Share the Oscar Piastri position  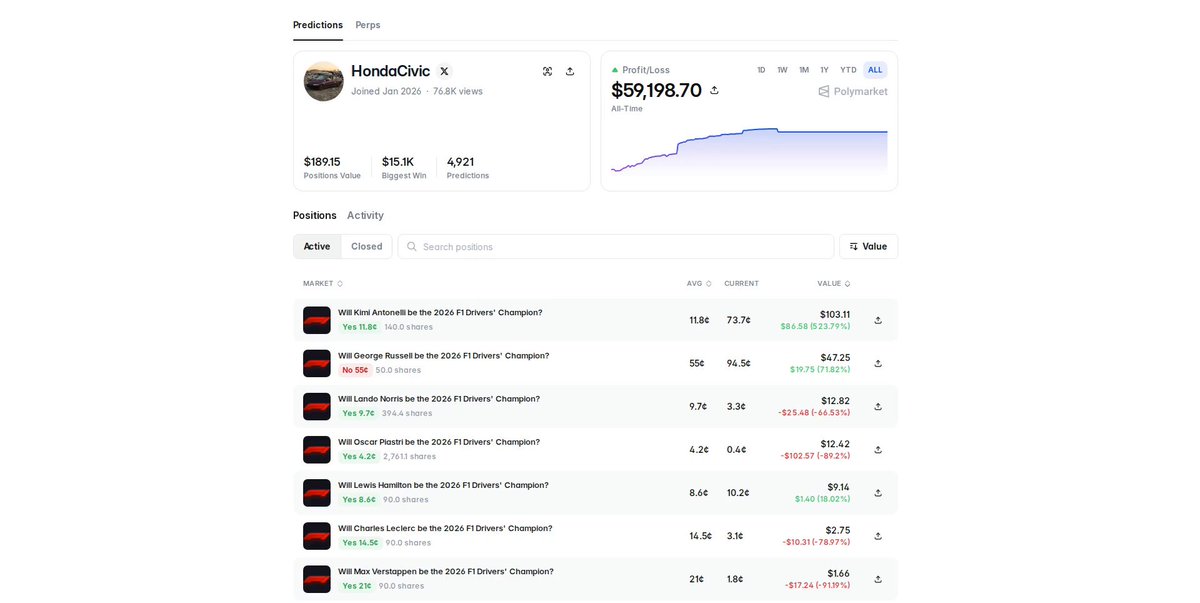tap(878, 449)
